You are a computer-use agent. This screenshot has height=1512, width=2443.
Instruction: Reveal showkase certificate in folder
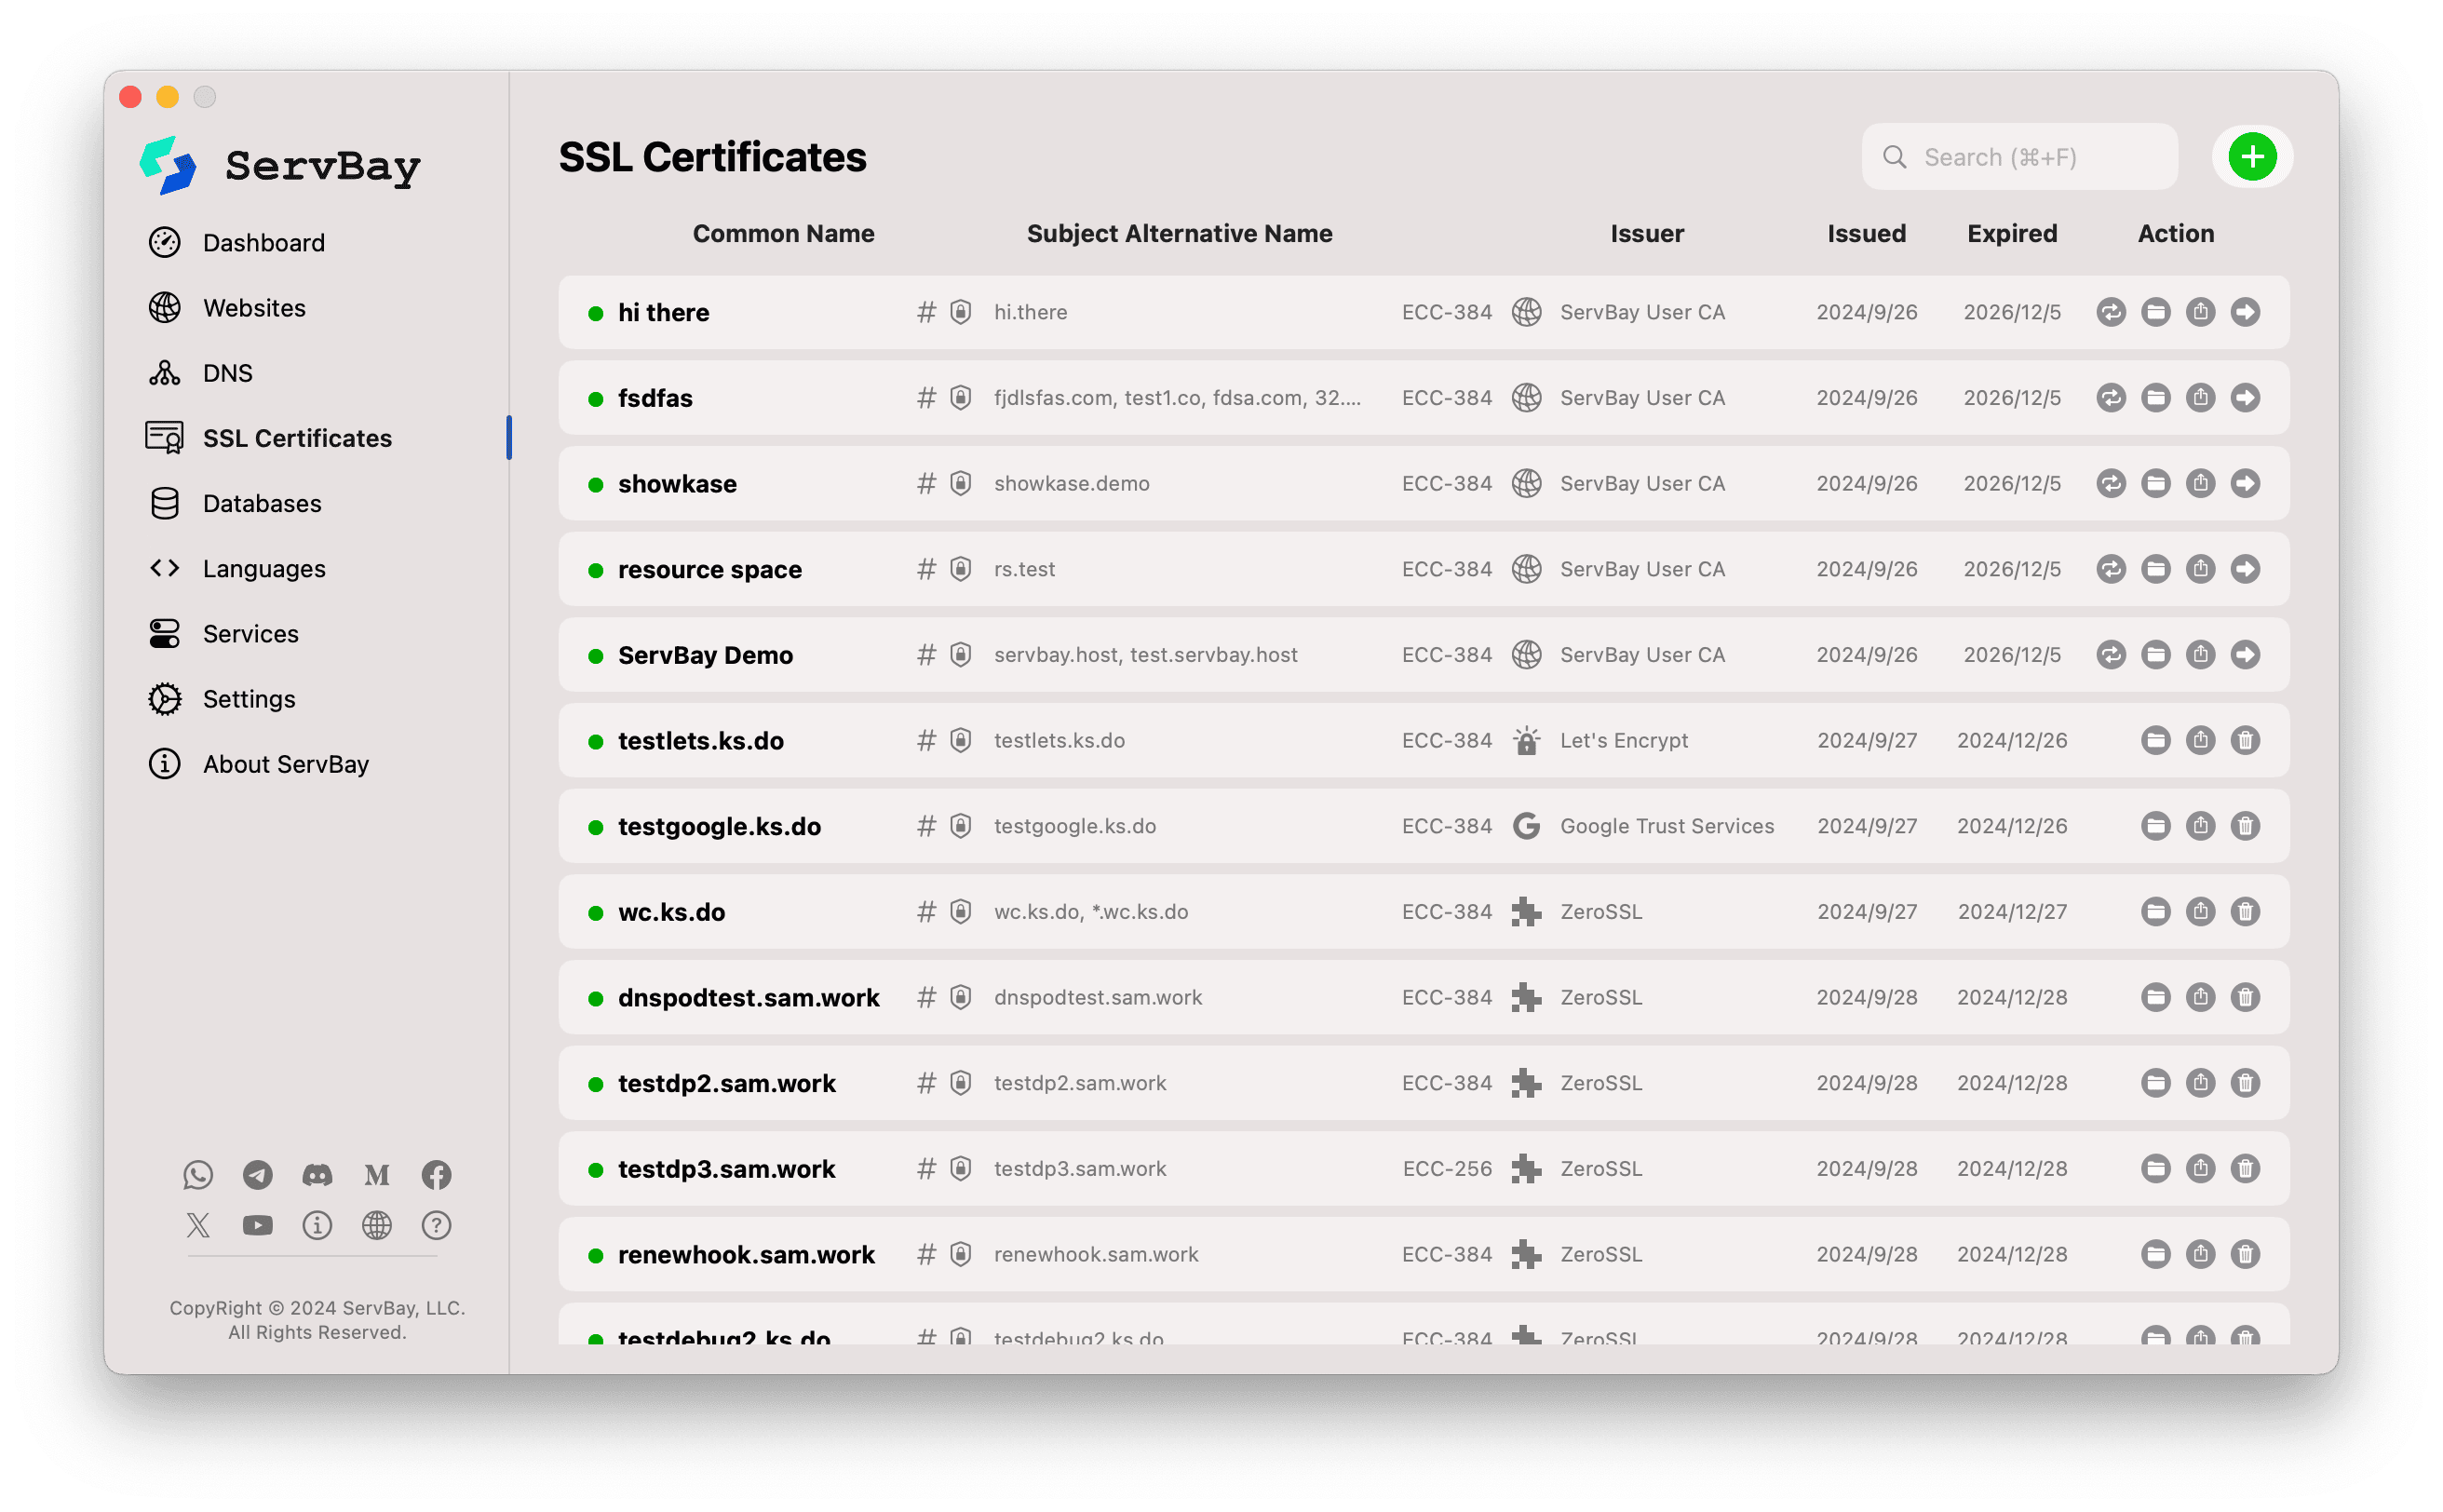point(2155,483)
